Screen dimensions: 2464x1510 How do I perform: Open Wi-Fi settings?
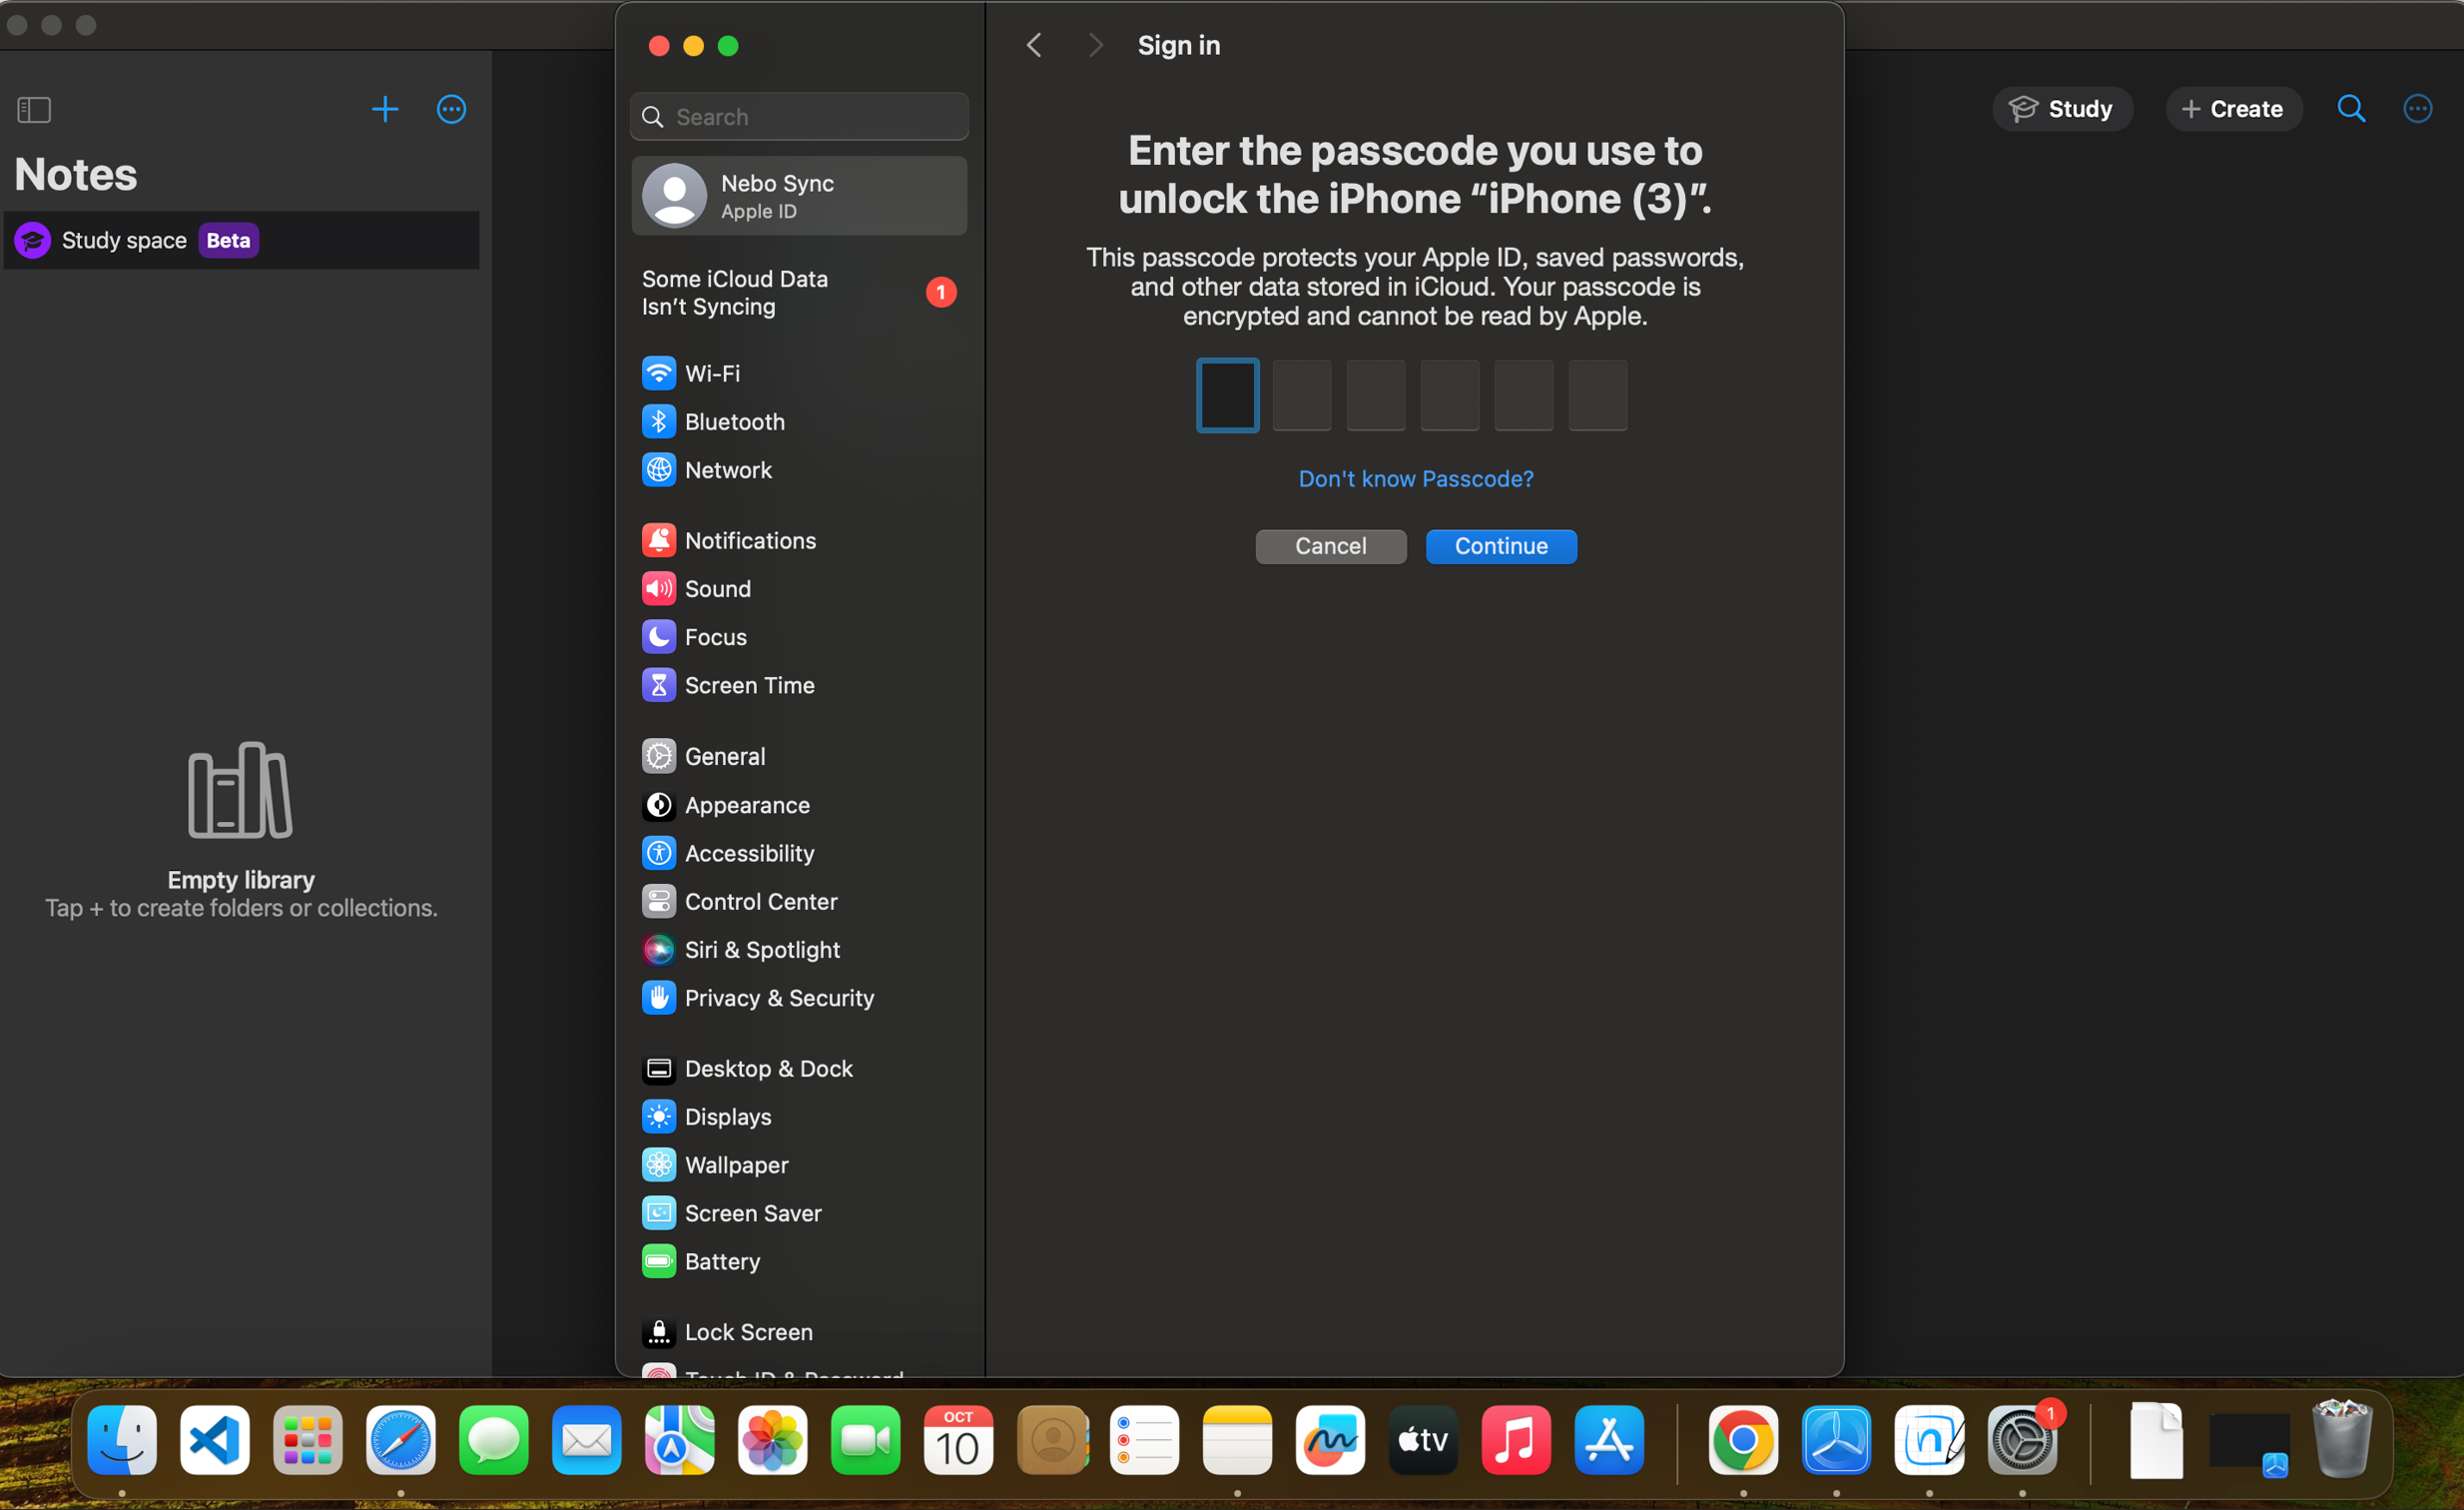[712, 373]
